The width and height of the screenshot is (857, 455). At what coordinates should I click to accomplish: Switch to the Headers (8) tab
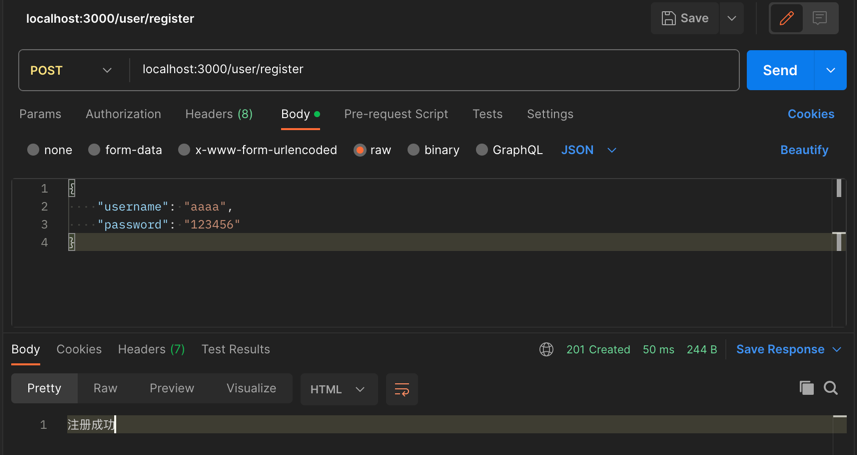coord(218,114)
